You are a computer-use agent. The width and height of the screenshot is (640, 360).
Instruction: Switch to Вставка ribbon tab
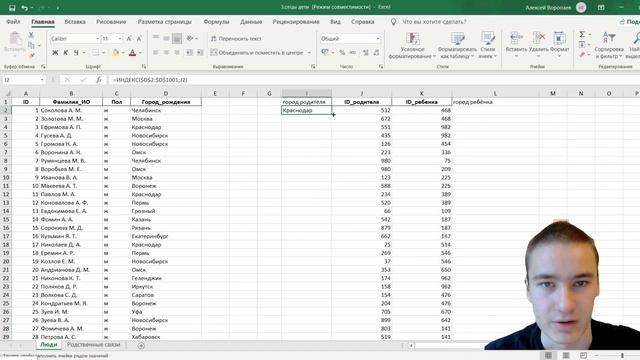click(x=75, y=22)
